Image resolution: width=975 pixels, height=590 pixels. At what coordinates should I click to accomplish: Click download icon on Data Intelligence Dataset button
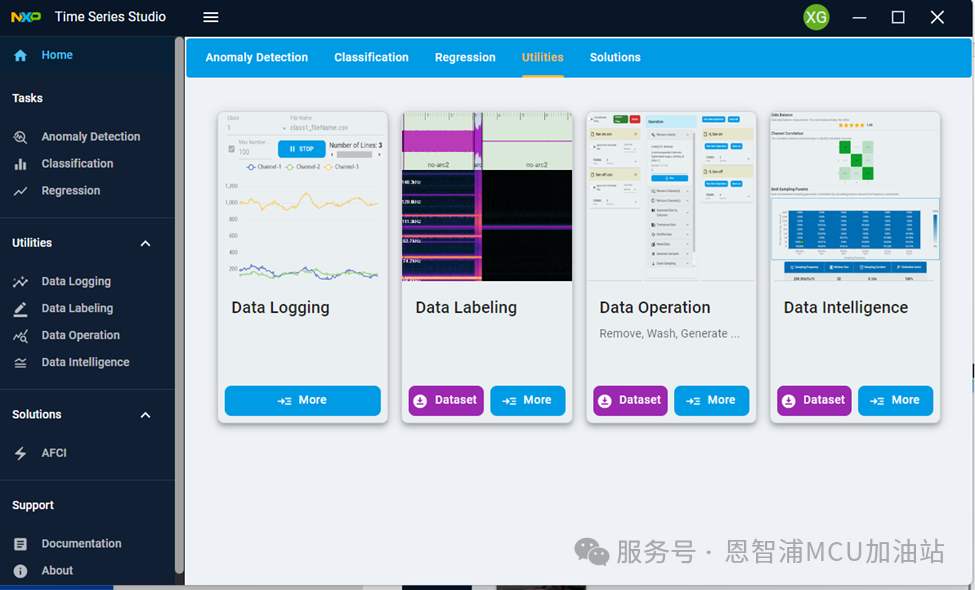coord(788,401)
